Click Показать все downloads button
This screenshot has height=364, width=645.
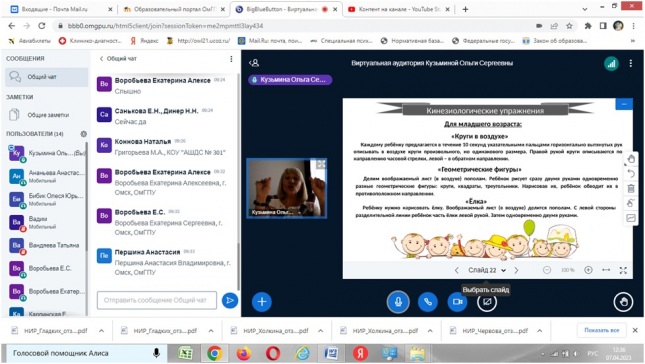point(601,330)
